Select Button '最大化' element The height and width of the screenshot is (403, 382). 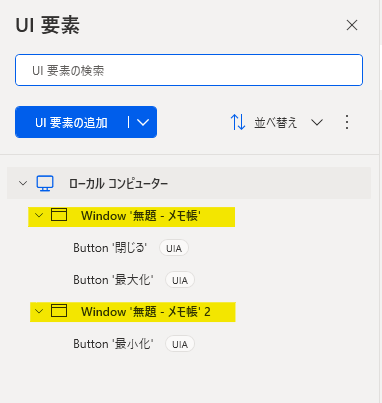113,280
